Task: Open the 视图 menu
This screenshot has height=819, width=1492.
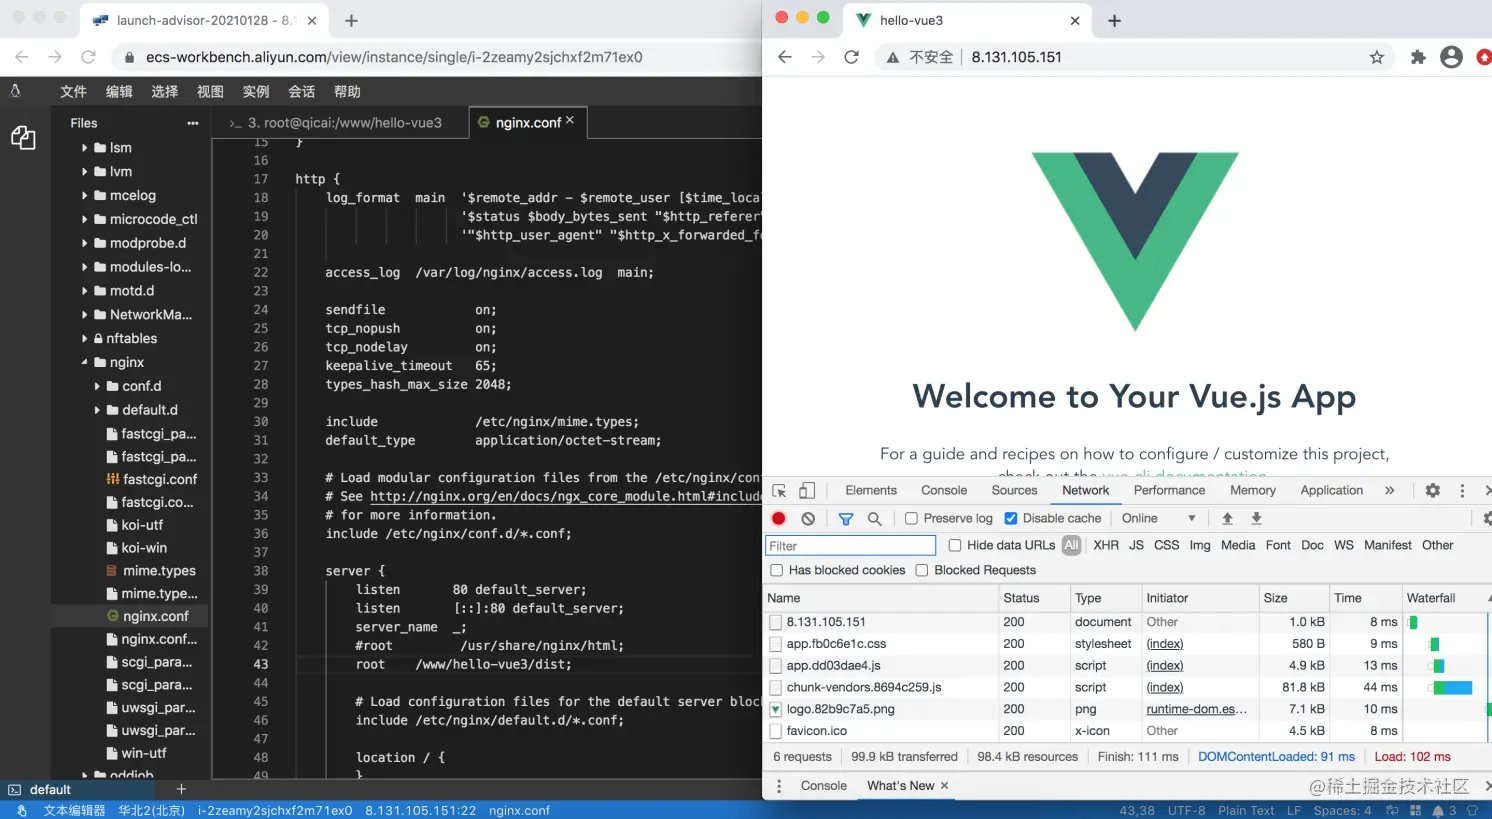Action: (210, 91)
